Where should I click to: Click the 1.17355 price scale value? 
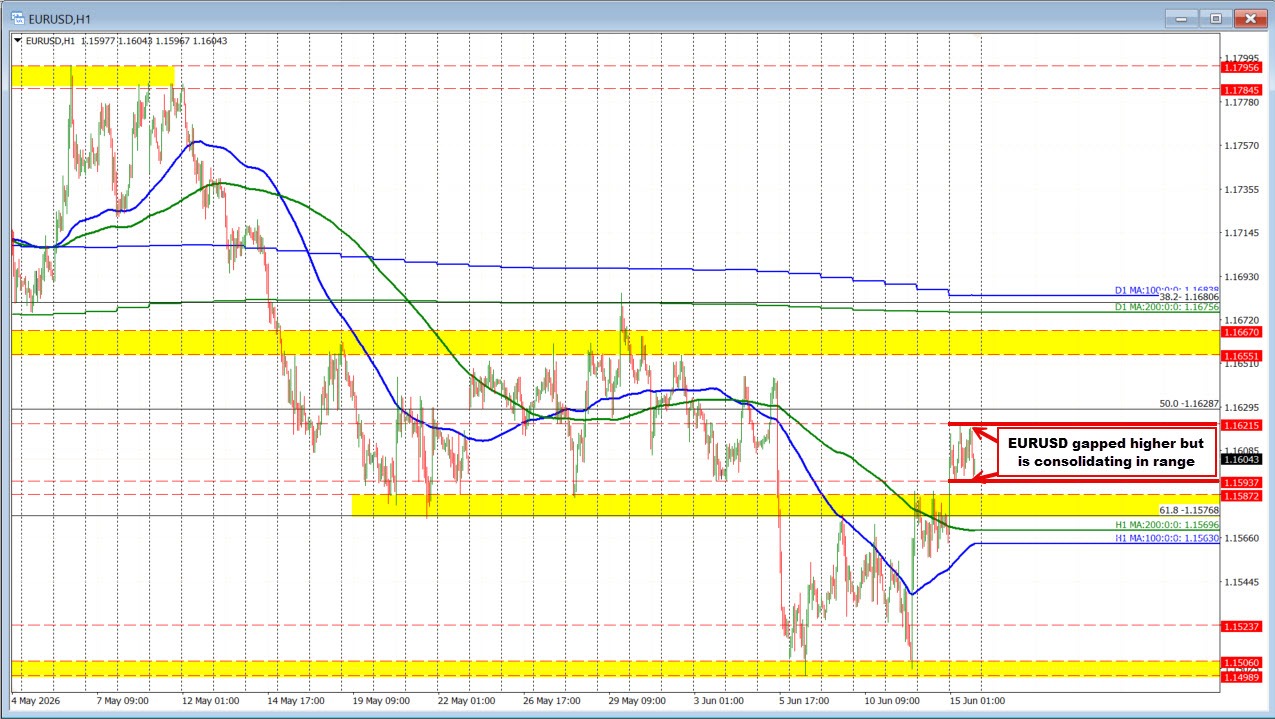click(x=1241, y=189)
